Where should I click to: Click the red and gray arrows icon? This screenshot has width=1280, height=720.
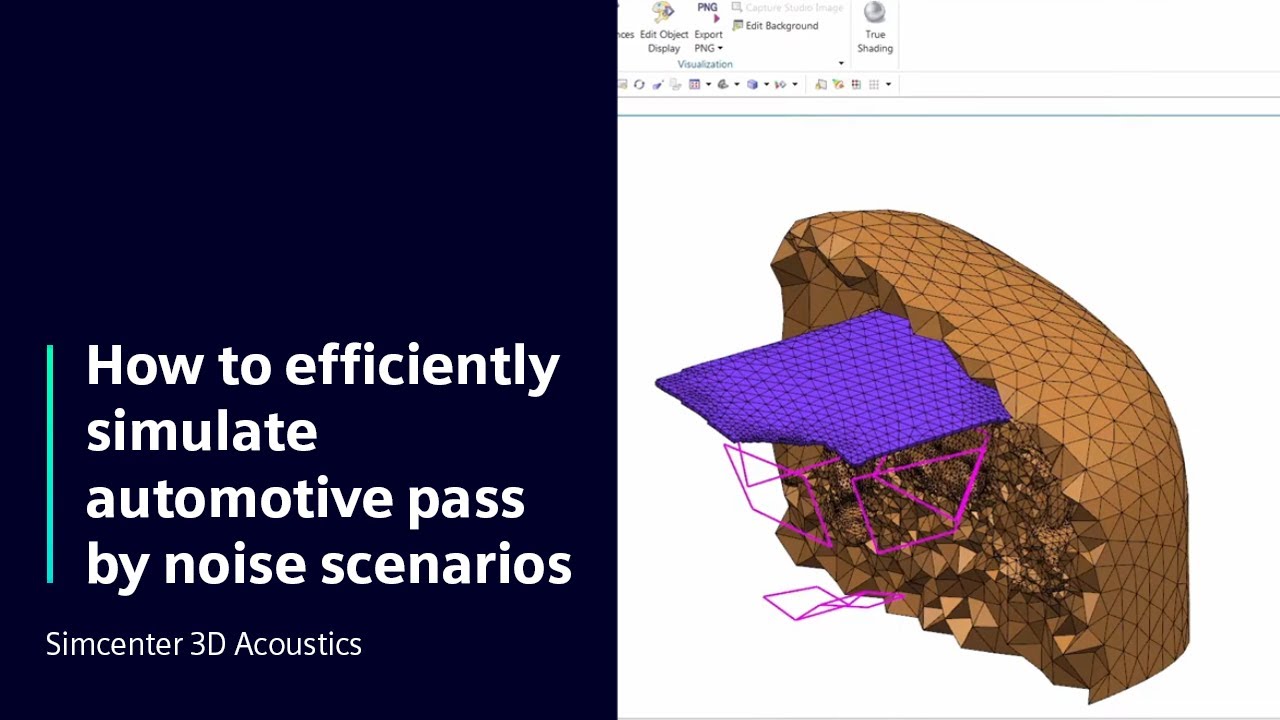tap(781, 85)
